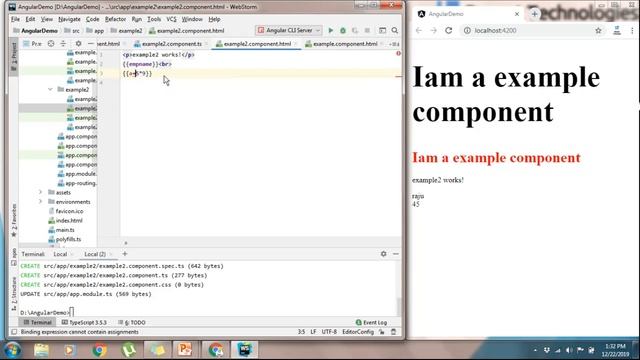This screenshot has height=360, width=640.
Task: Click the Terminal tool window button
Action: (x=38, y=322)
